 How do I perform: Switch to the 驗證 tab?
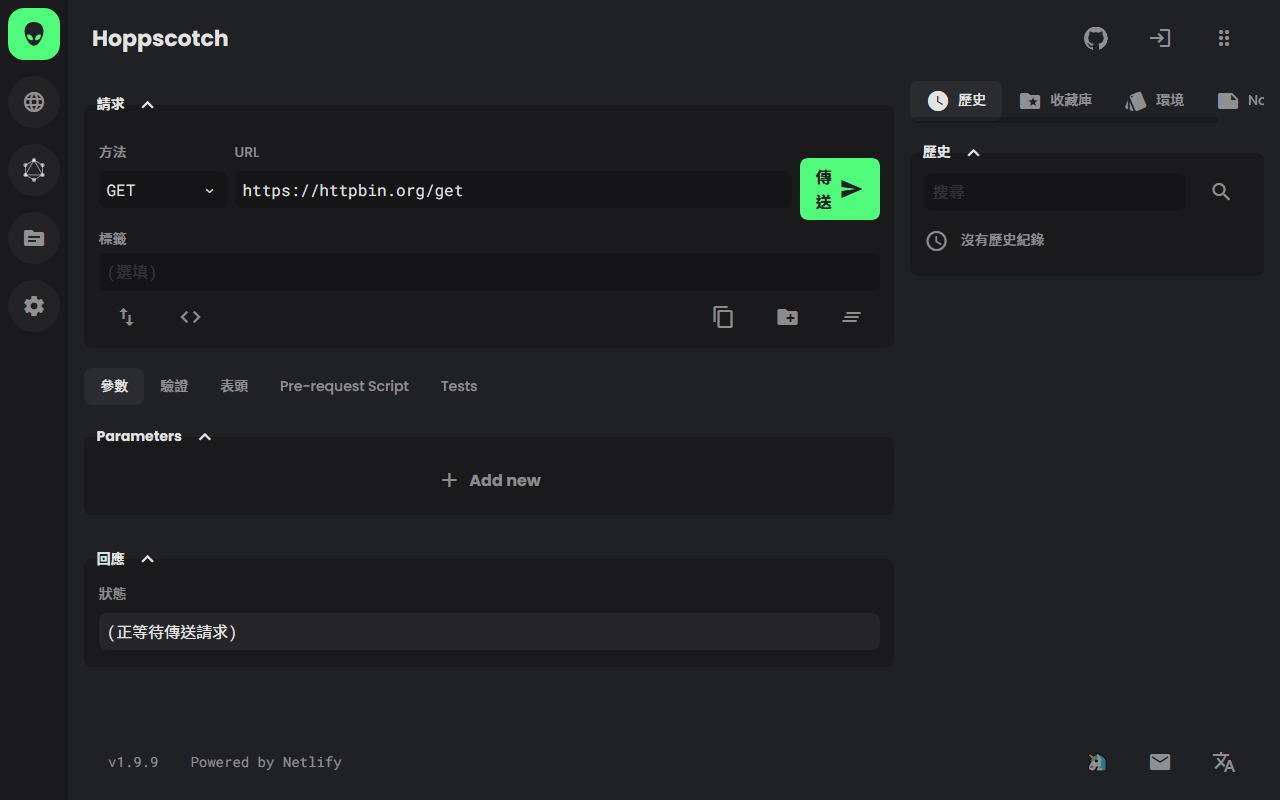coord(174,386)
